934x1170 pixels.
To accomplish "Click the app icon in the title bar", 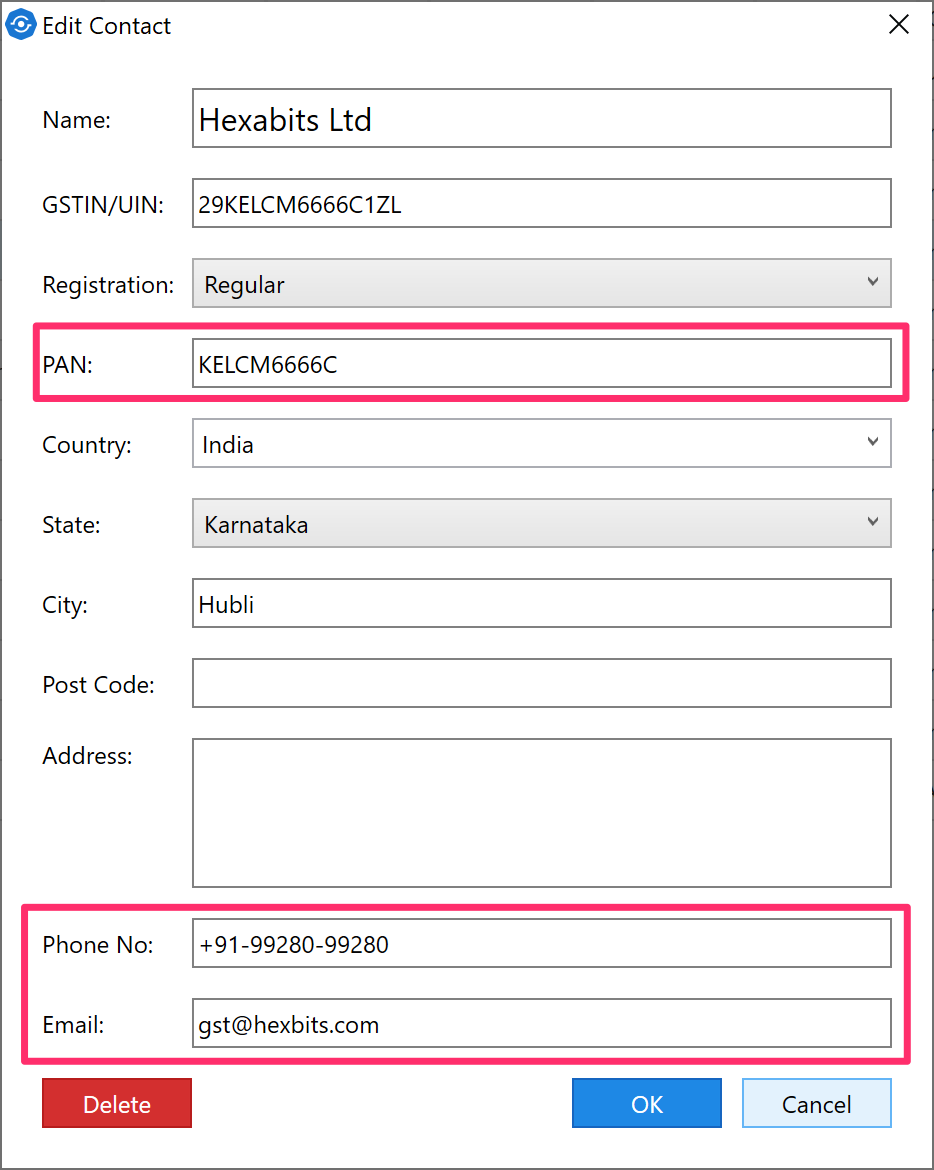I will [22, 25].
